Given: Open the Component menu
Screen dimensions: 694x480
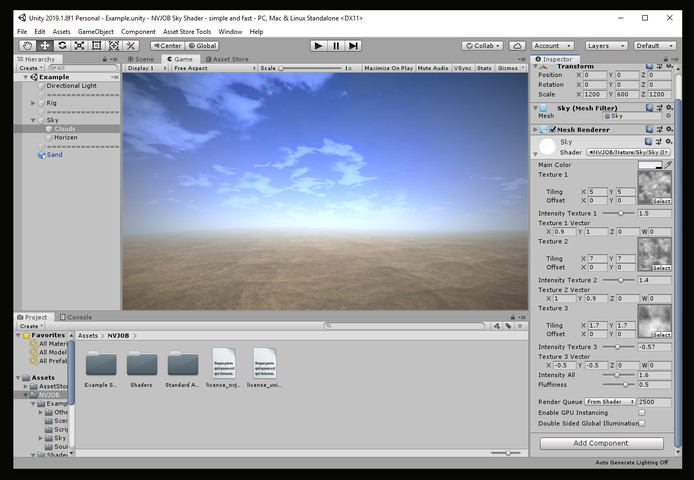Looking at the screenshot, I should pos(138,31).
